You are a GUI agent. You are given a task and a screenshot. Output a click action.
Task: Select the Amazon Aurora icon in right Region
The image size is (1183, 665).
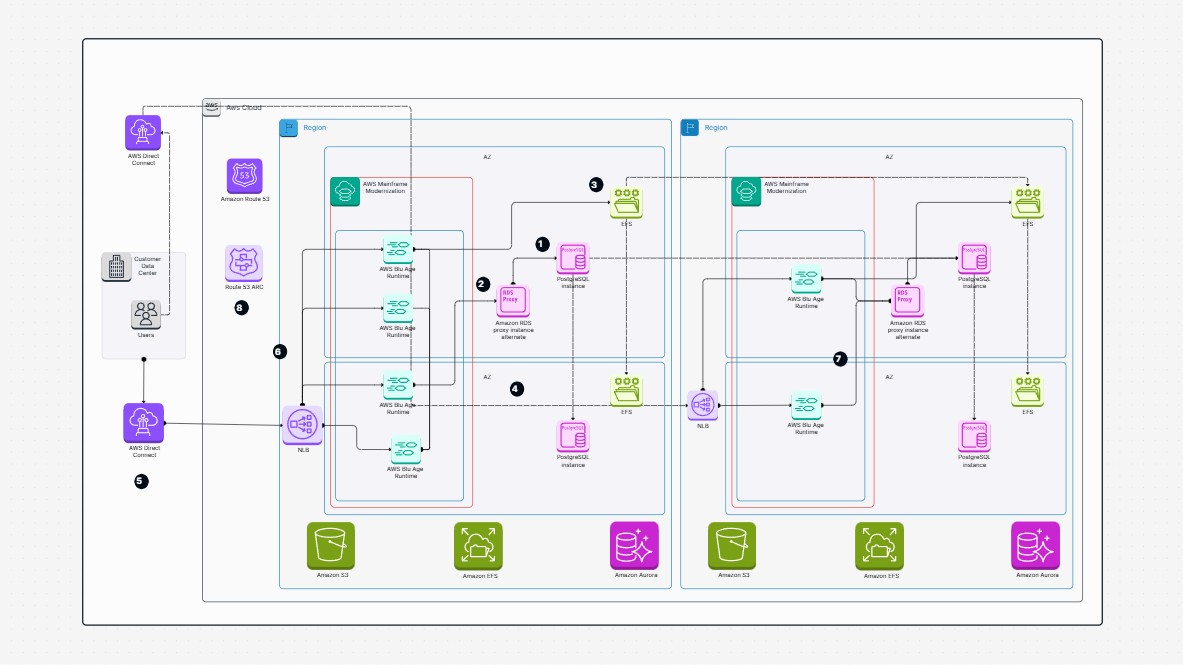pos(1036,546)
